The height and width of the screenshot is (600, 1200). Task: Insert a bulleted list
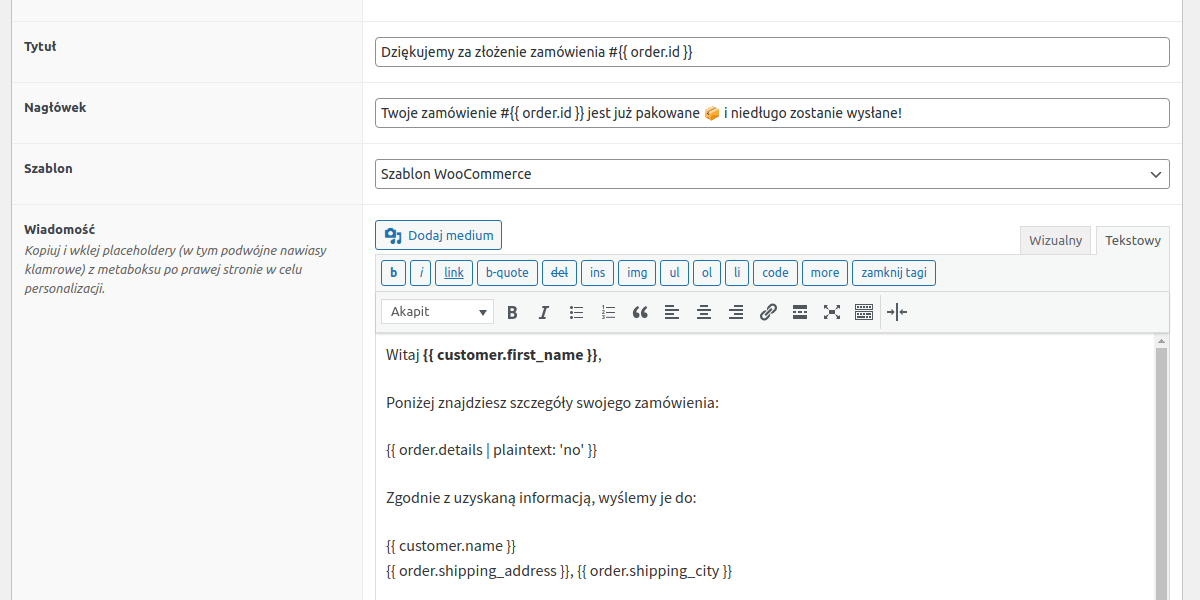click(x=576, y=312)
